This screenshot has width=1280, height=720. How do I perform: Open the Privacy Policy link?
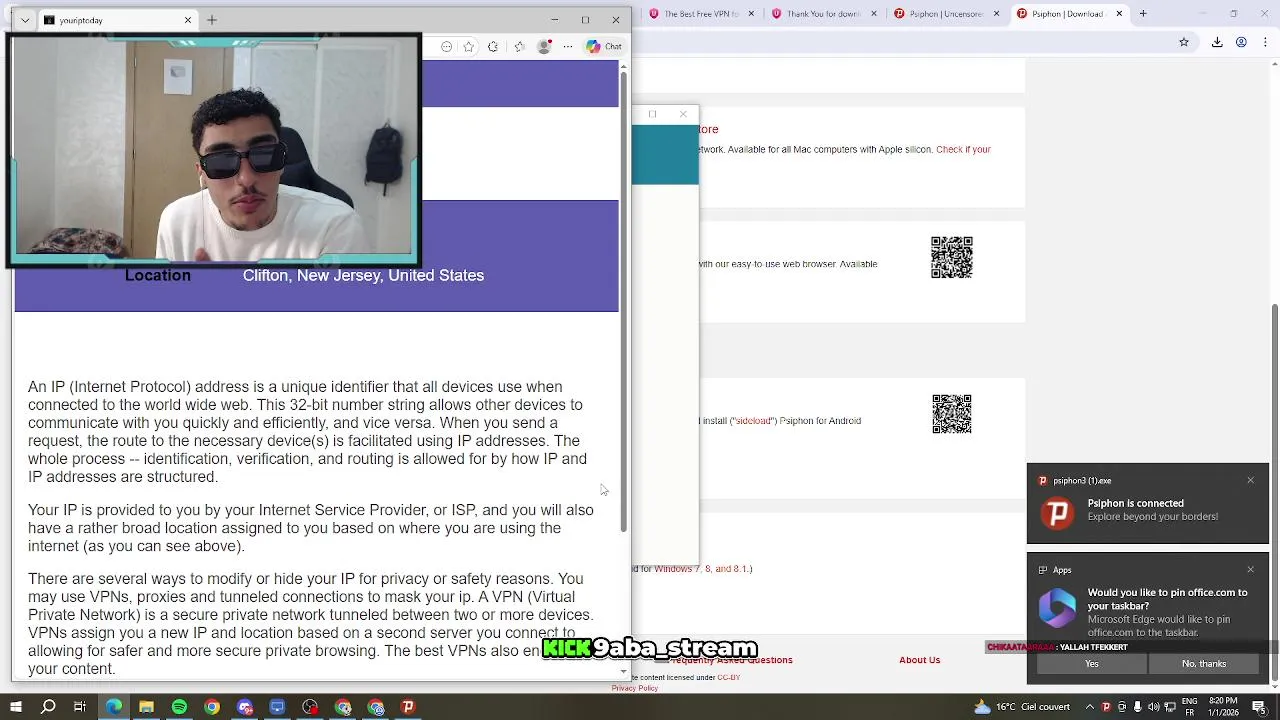(x=635, y=688)
